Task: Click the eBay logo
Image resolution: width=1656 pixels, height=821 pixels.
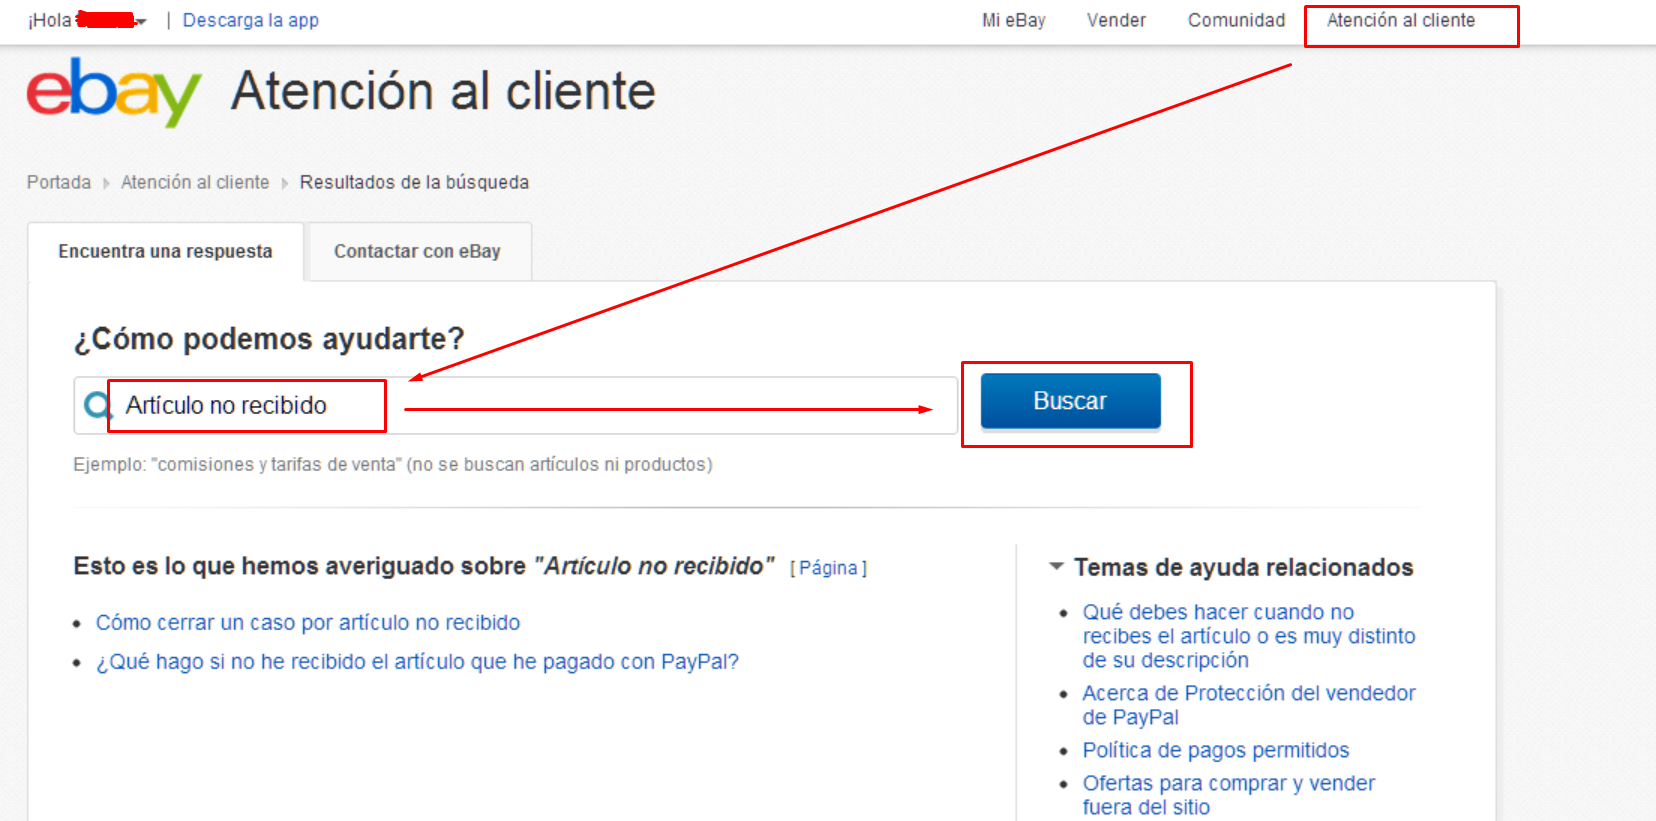Action: (x=113, y=91)
